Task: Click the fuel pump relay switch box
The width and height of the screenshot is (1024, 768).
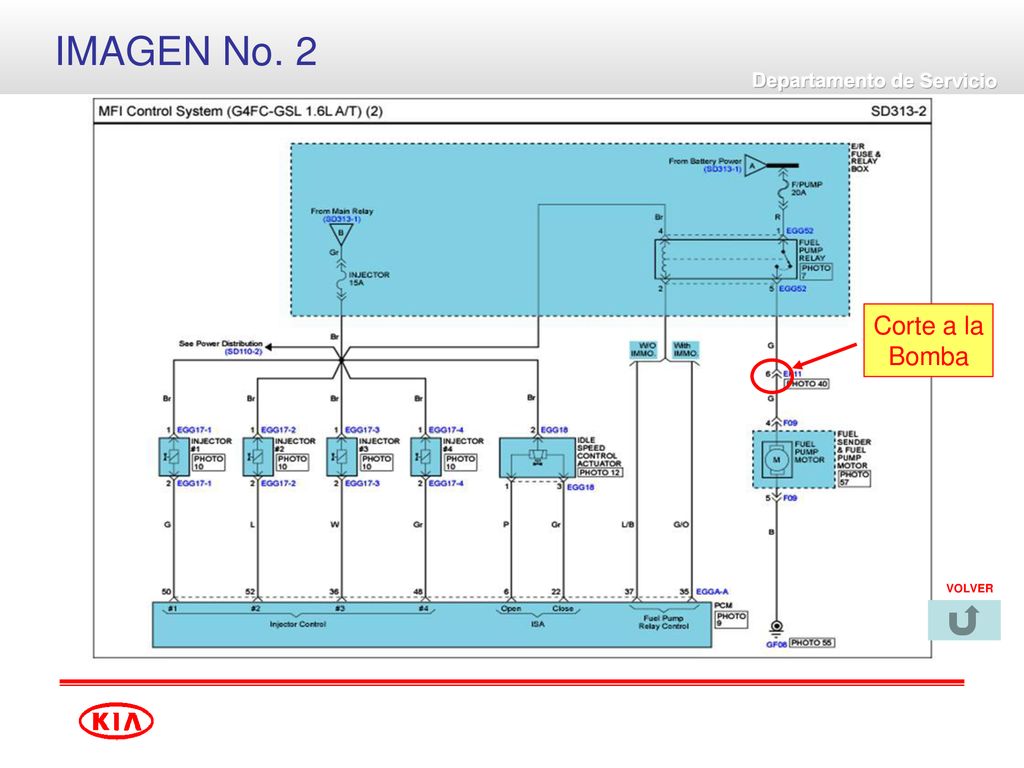Action: 726,259
